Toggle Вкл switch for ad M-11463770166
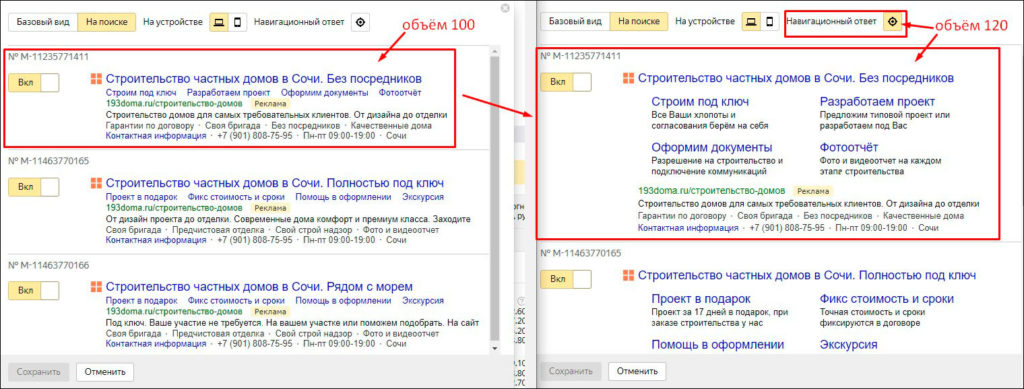Viewport: 1024px width, 389px height. click(34, 290)
